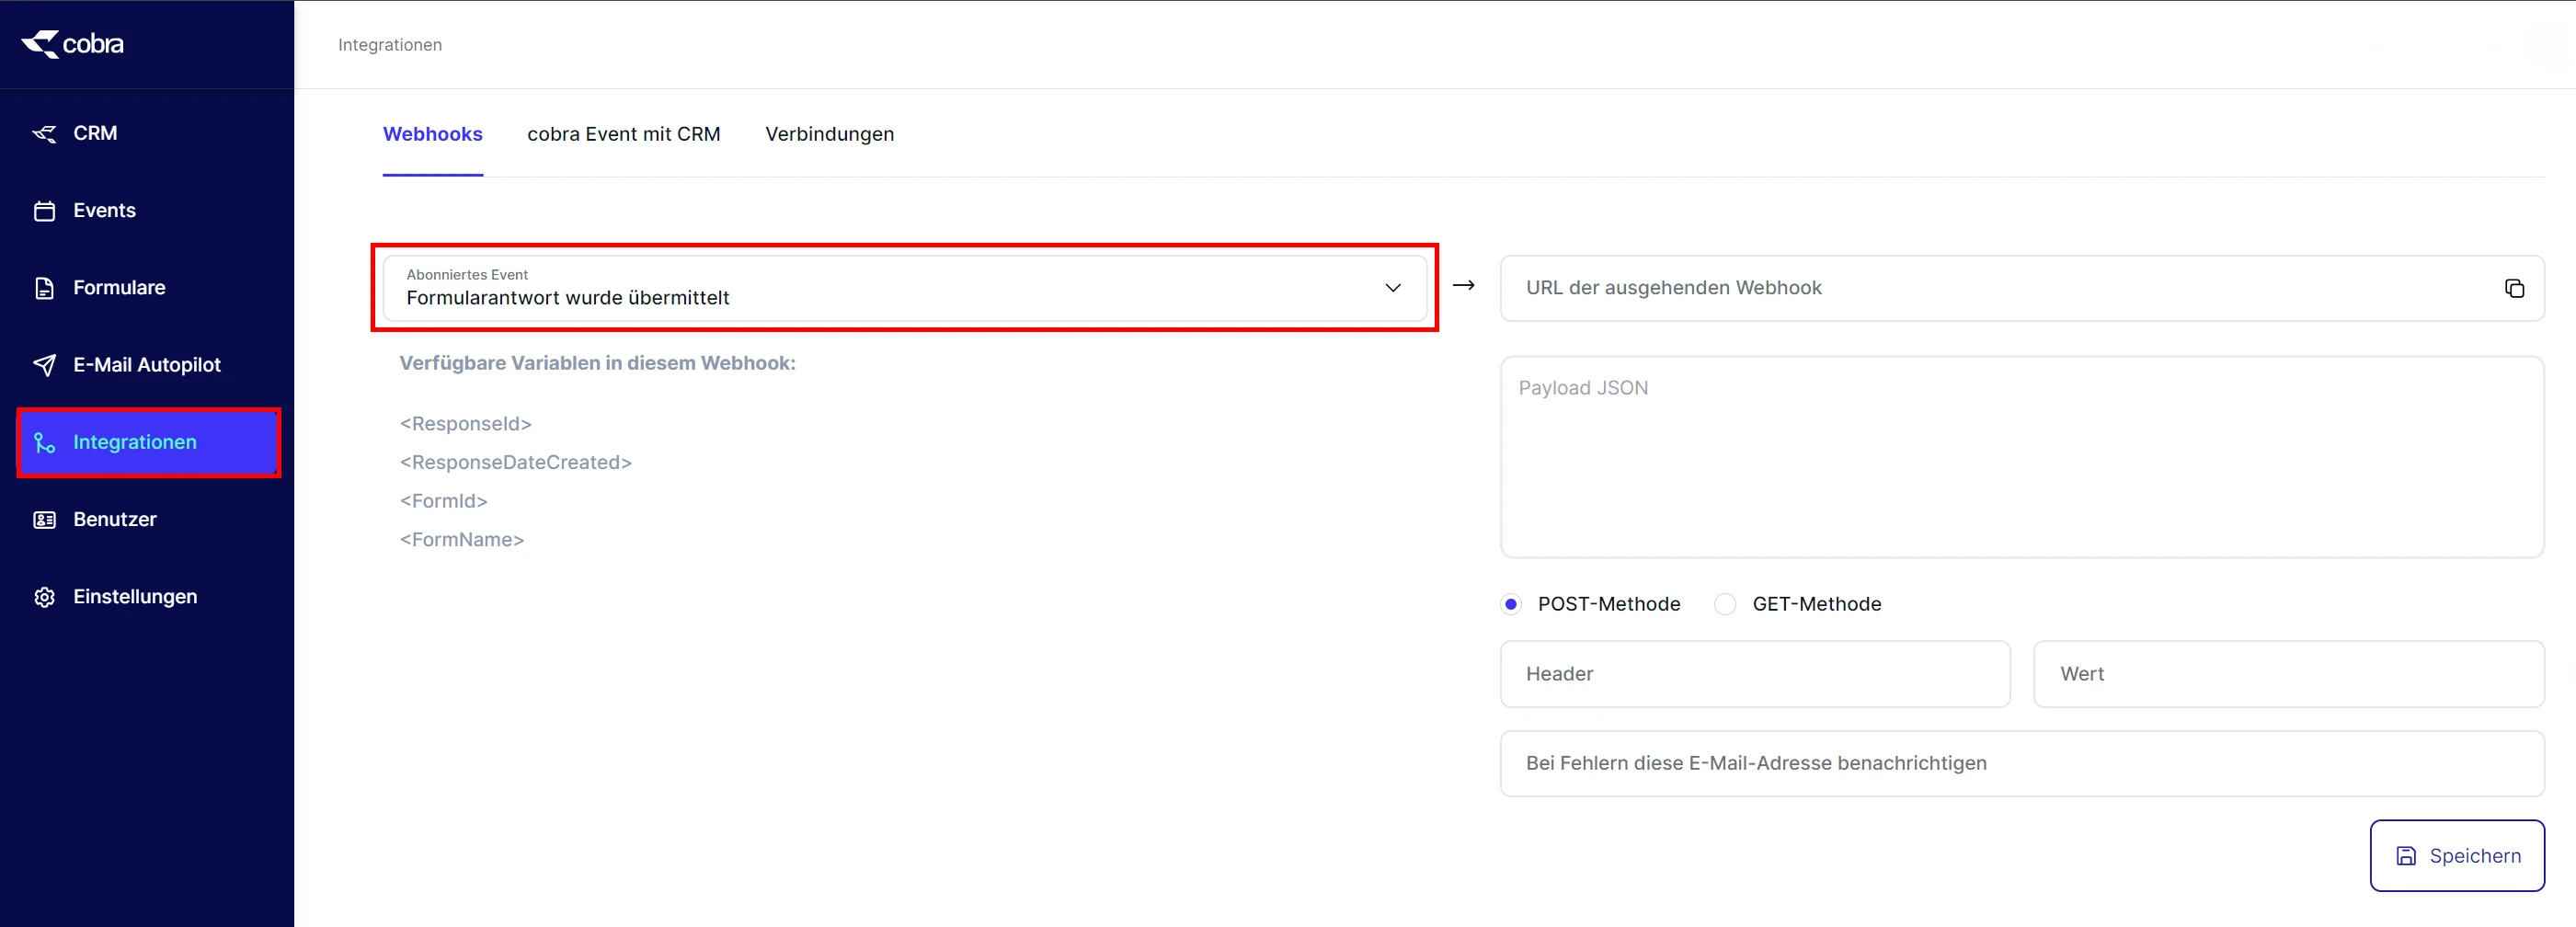Click the Integrationen connection icon

[x=45, y=442]
